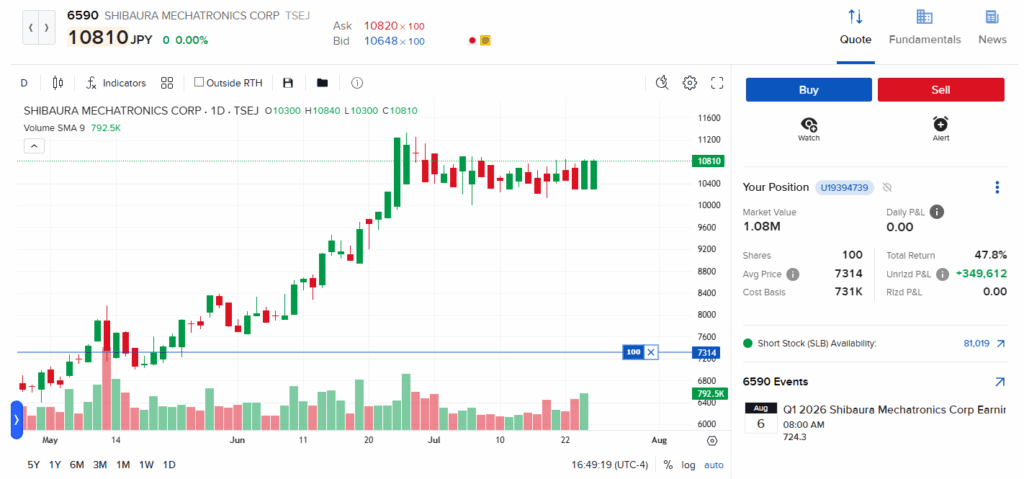
Task: Click the current price label 10810 on axis
Action: click(709, 161)
